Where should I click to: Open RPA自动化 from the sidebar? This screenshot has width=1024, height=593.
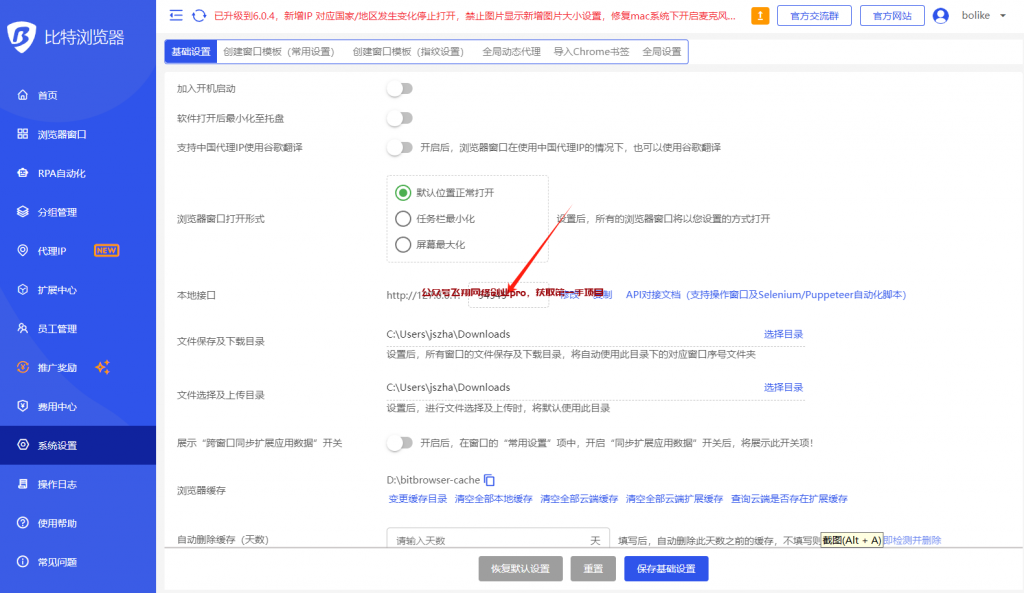point(62,173)
